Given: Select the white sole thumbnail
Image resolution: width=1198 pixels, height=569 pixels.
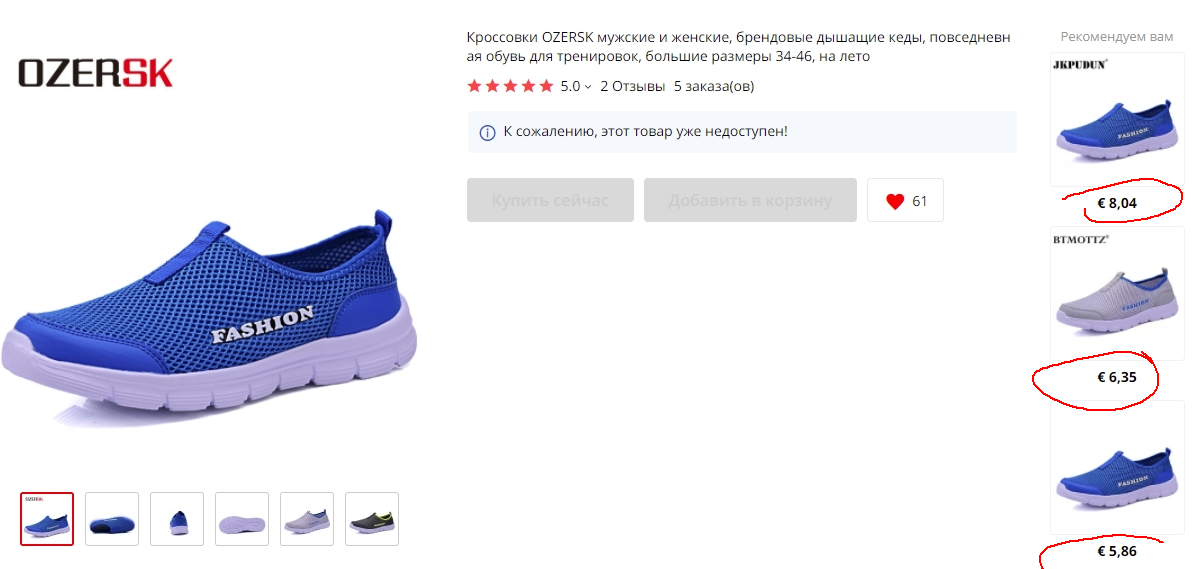Looking at the screenshot, I should pos(241,519).
